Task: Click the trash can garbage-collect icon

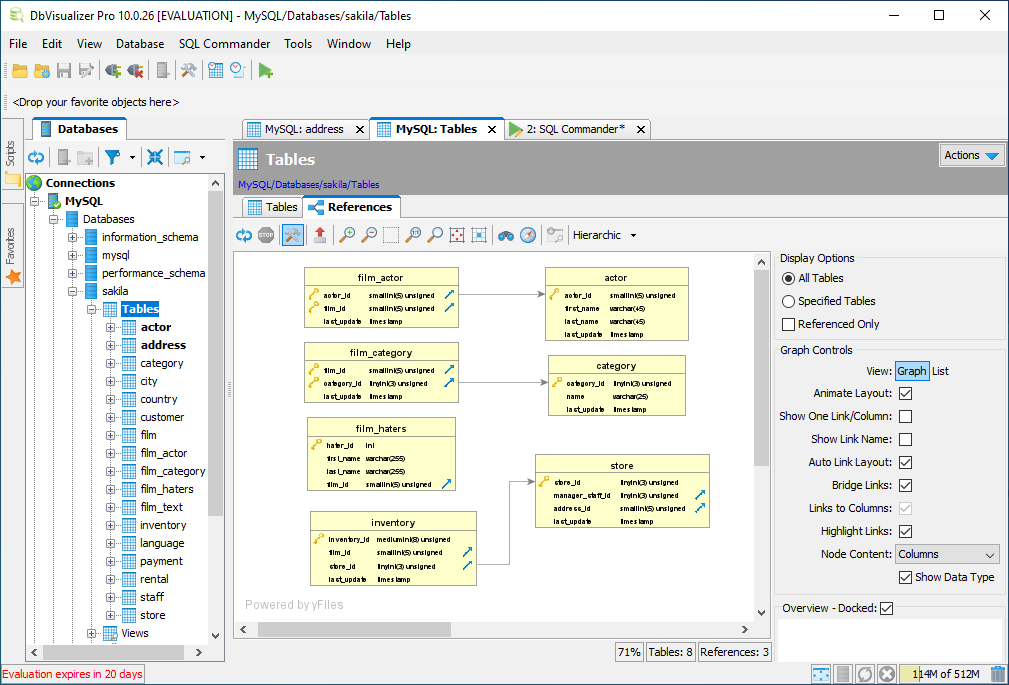Action: [998, 674]
